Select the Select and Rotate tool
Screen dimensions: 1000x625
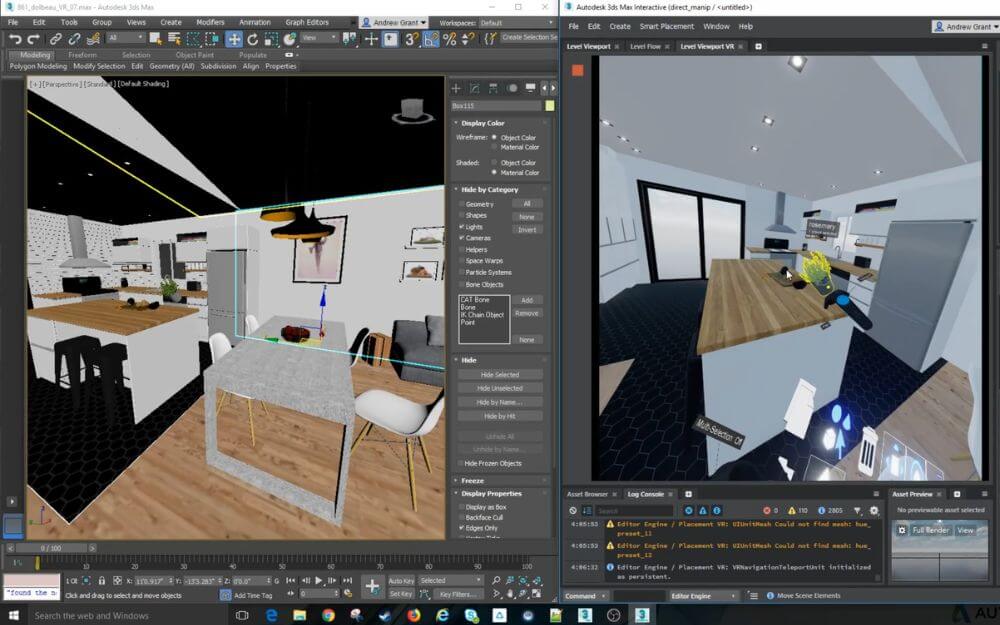(x=252, y=39)
